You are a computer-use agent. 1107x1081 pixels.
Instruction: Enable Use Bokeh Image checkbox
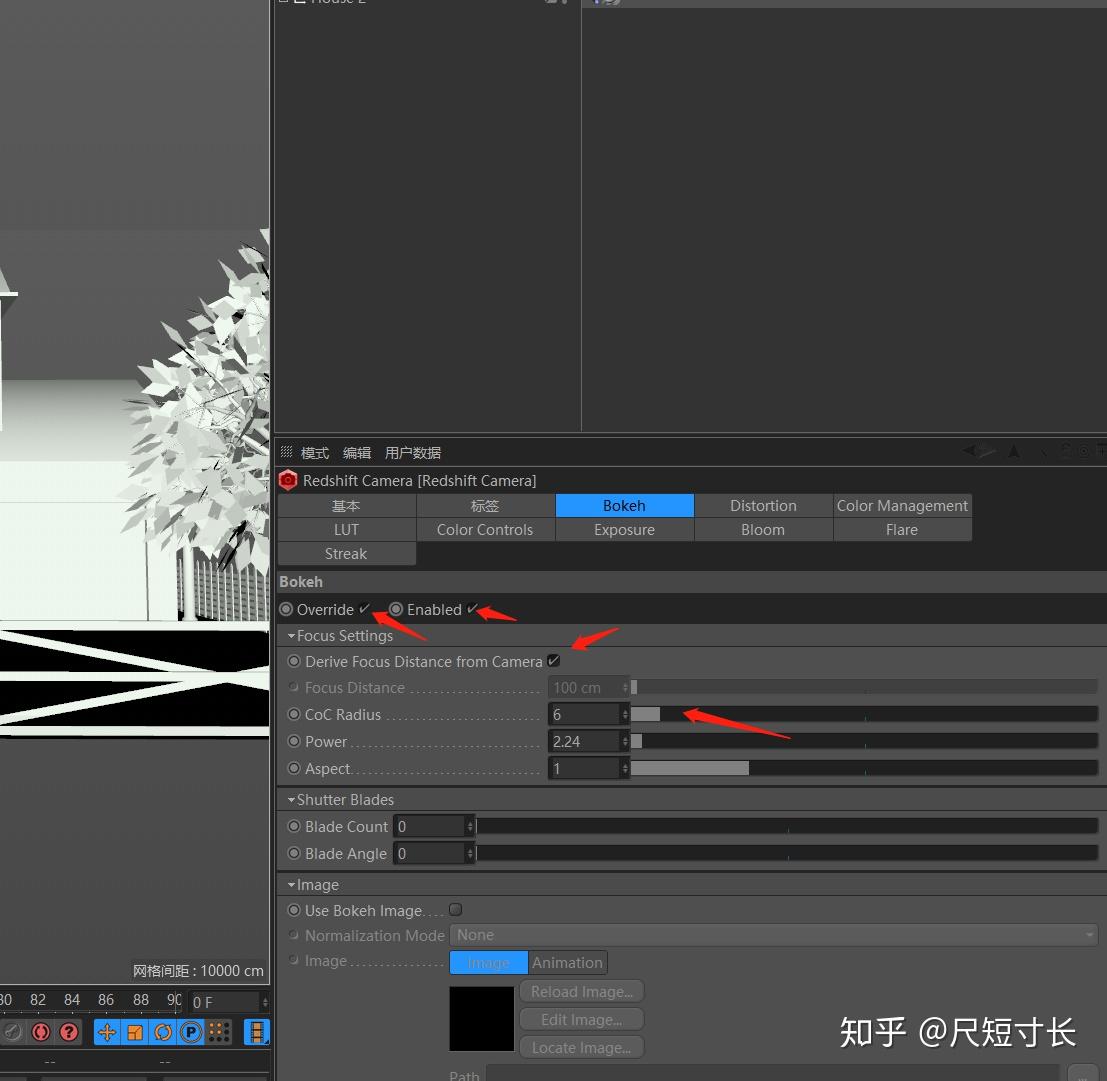(455, 910)
